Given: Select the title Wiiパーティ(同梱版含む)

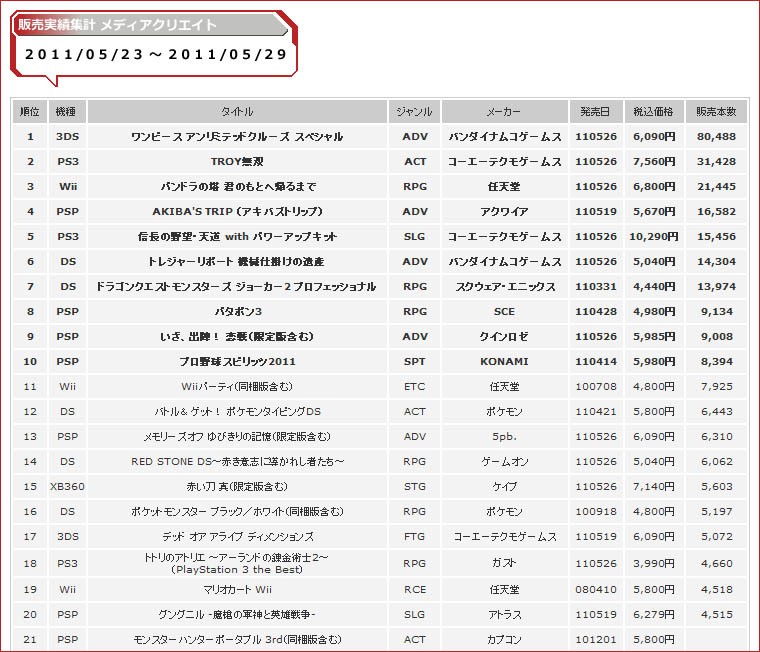Looking at the screenshot, I should coord(237,386).
